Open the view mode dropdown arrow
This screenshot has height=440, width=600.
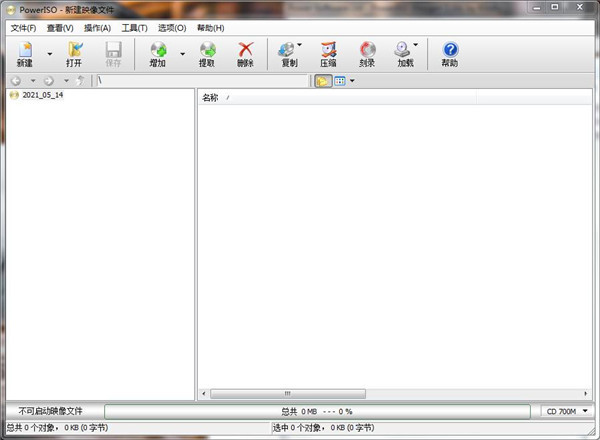tap(352, 81)
